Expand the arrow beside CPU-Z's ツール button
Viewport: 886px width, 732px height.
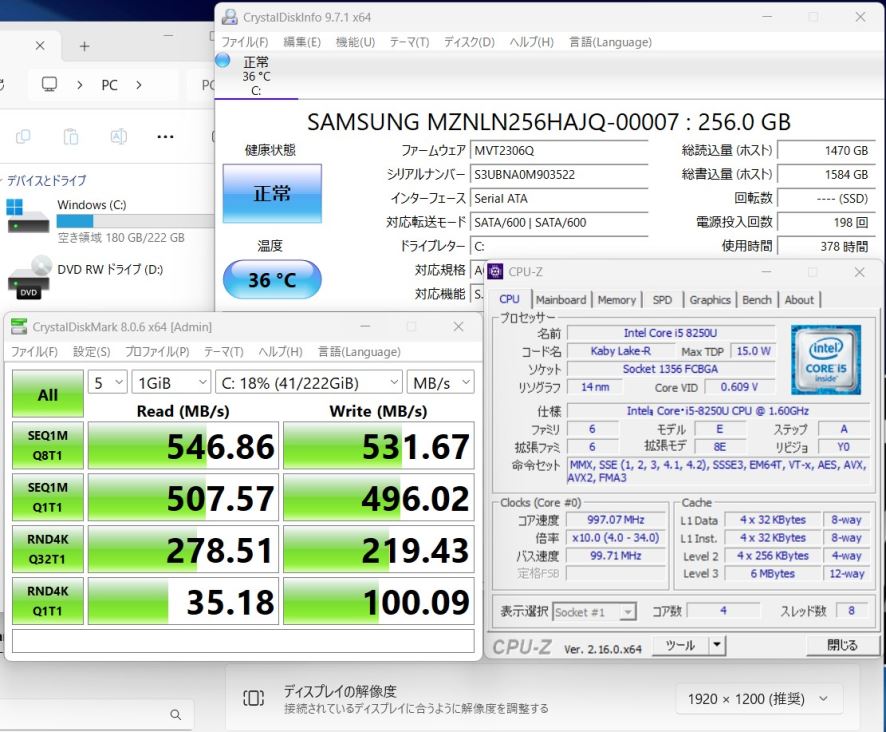[717, 645]
